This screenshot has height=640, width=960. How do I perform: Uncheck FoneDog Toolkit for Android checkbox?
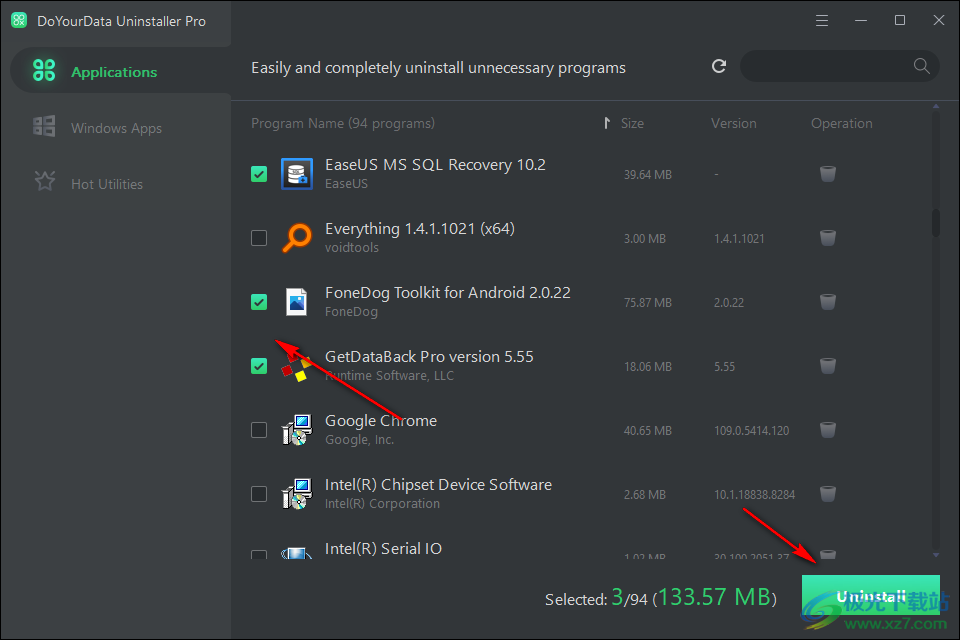259,302
